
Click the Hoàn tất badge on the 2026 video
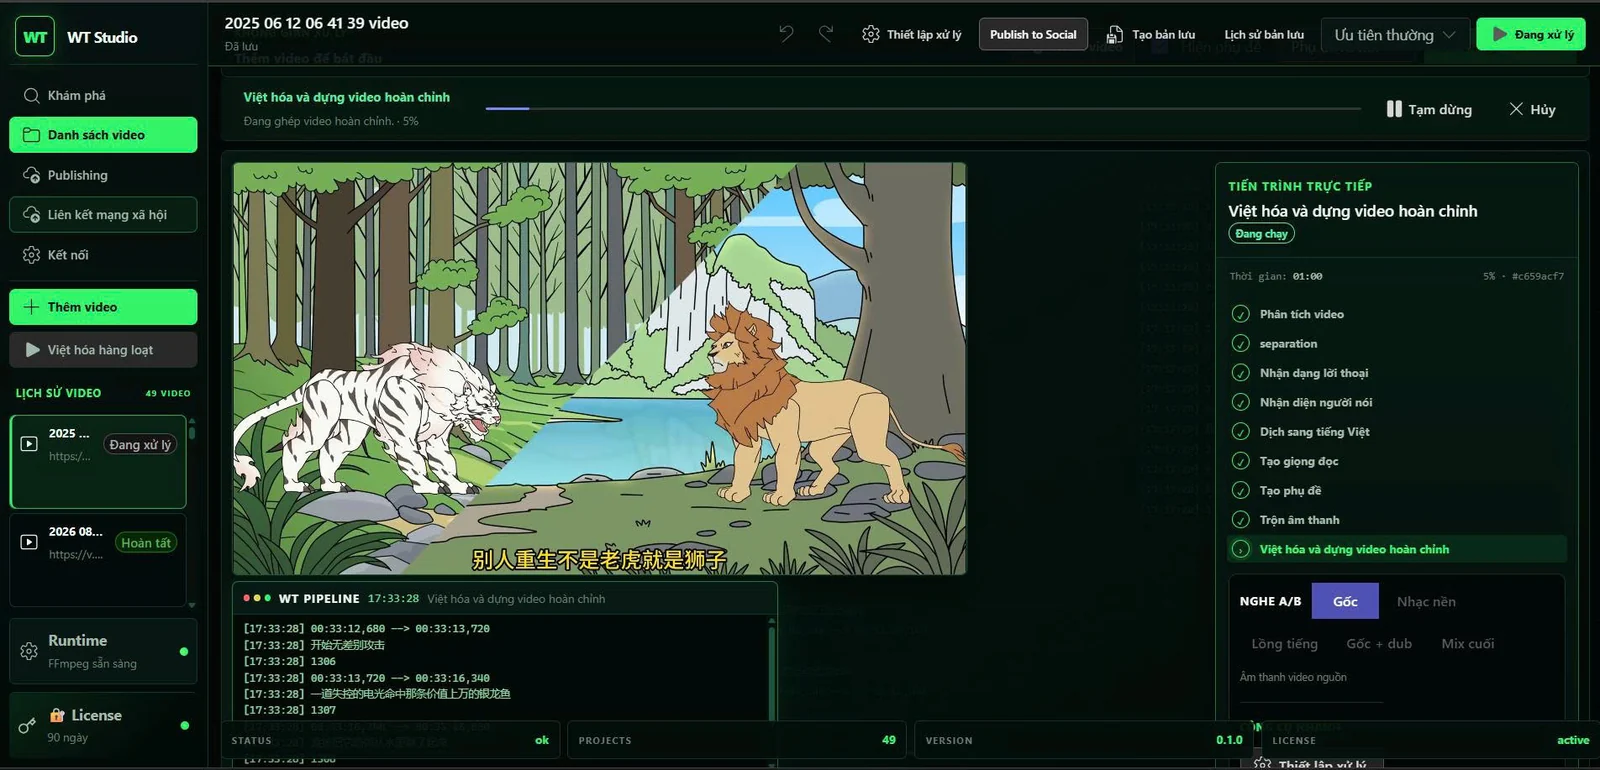pos(146,543)
